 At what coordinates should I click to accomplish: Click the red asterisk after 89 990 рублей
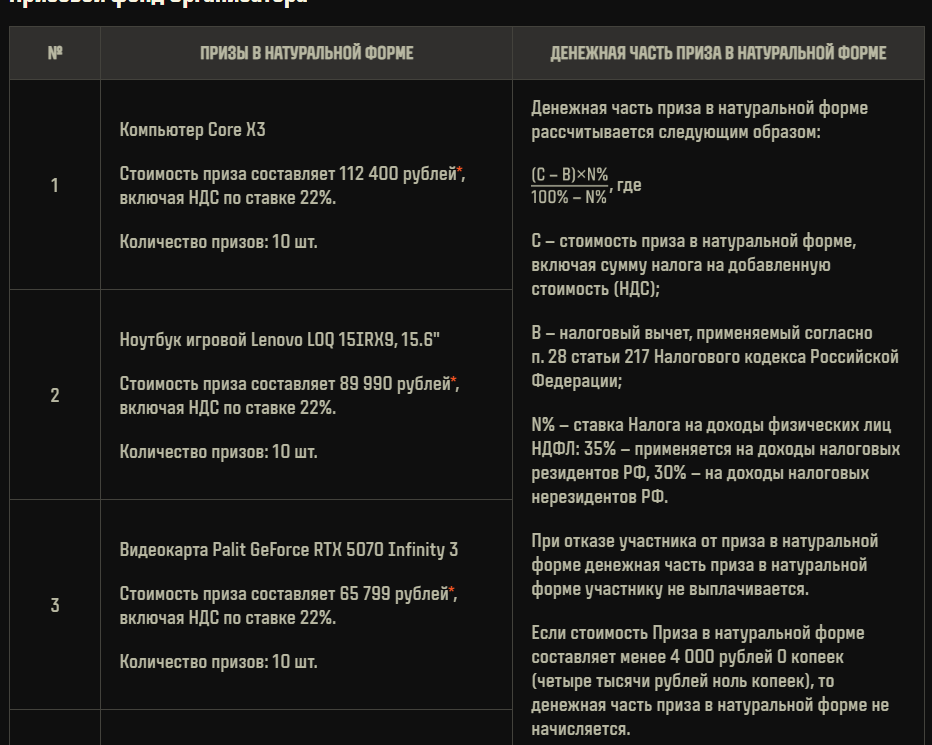[x=454, y=382]
